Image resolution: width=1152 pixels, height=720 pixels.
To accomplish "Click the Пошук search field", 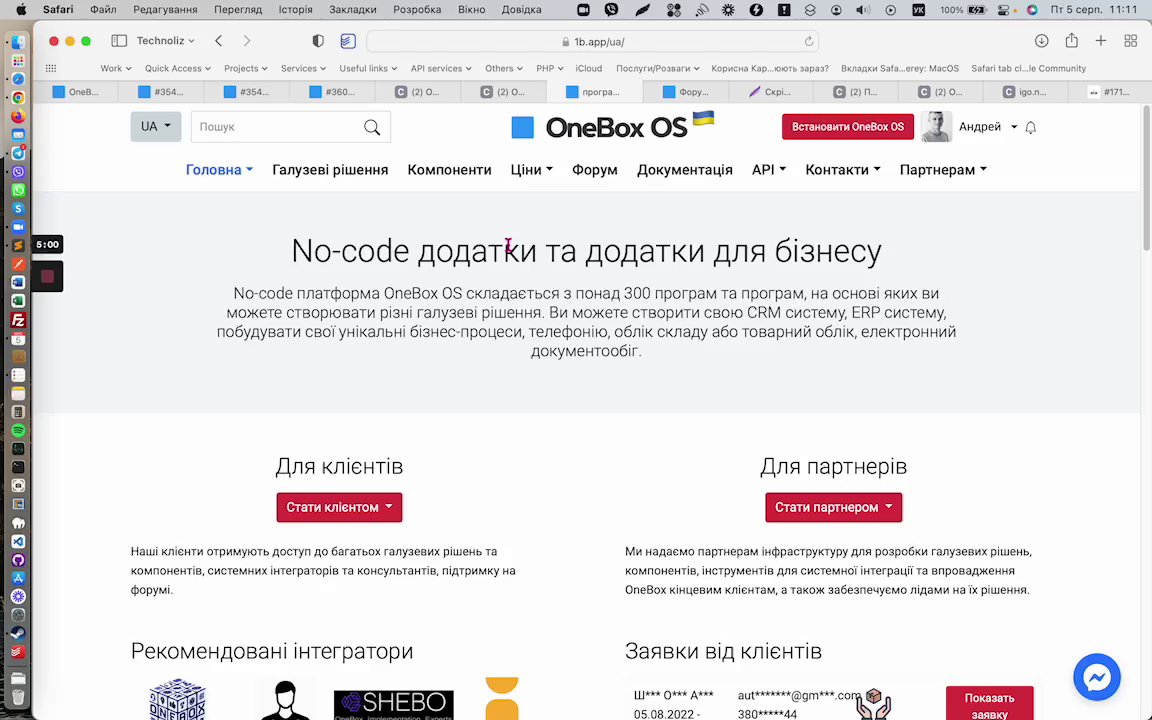I will click(x=278, y=127).
